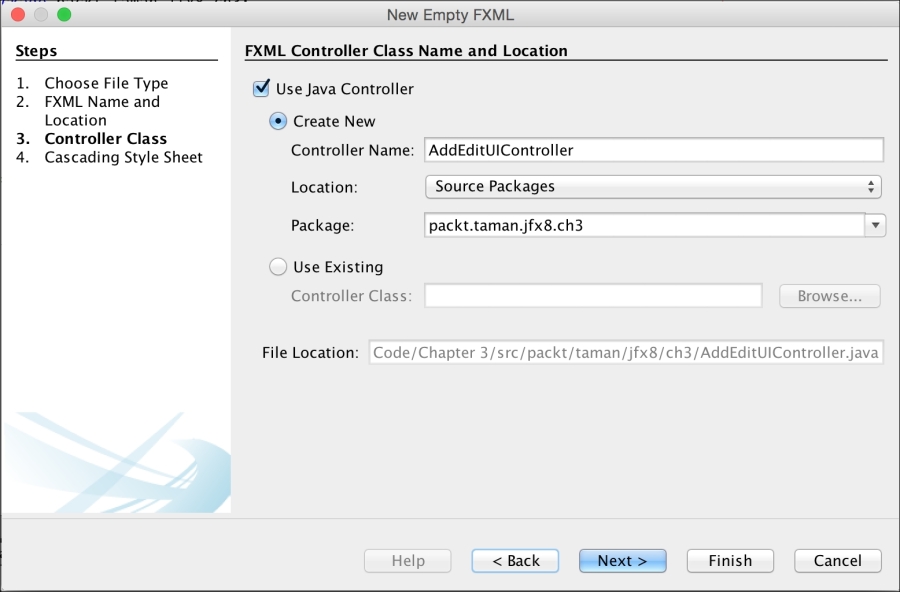900x592 pixels.
Task: Click the Controller Class text field
Action: (x=594, y=296)
